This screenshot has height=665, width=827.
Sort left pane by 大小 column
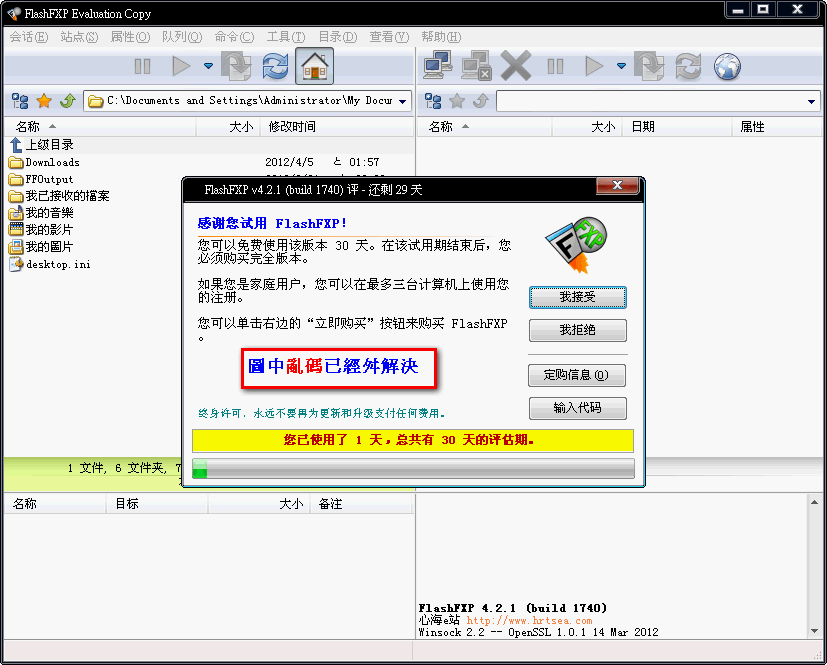click(228, 127)
